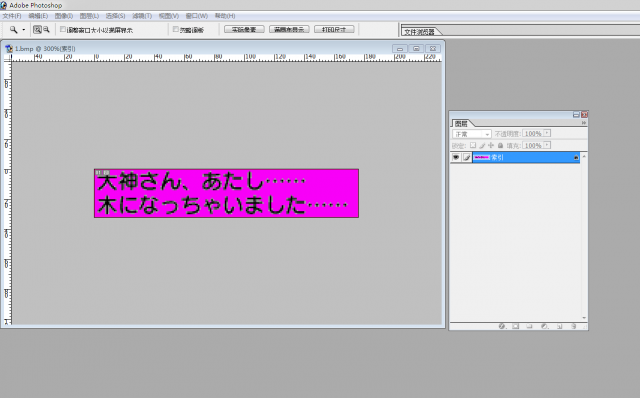640x398 pixels.
Task: Click the 1.bmp document window icon
Action: (x=9, y=49)
